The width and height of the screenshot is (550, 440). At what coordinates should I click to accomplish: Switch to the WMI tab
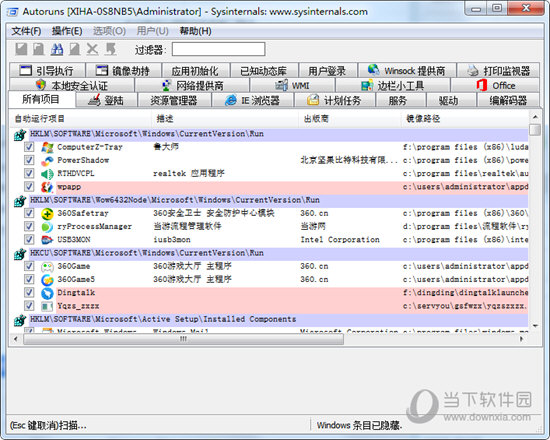pyautogui.click(x=293, y=86)
